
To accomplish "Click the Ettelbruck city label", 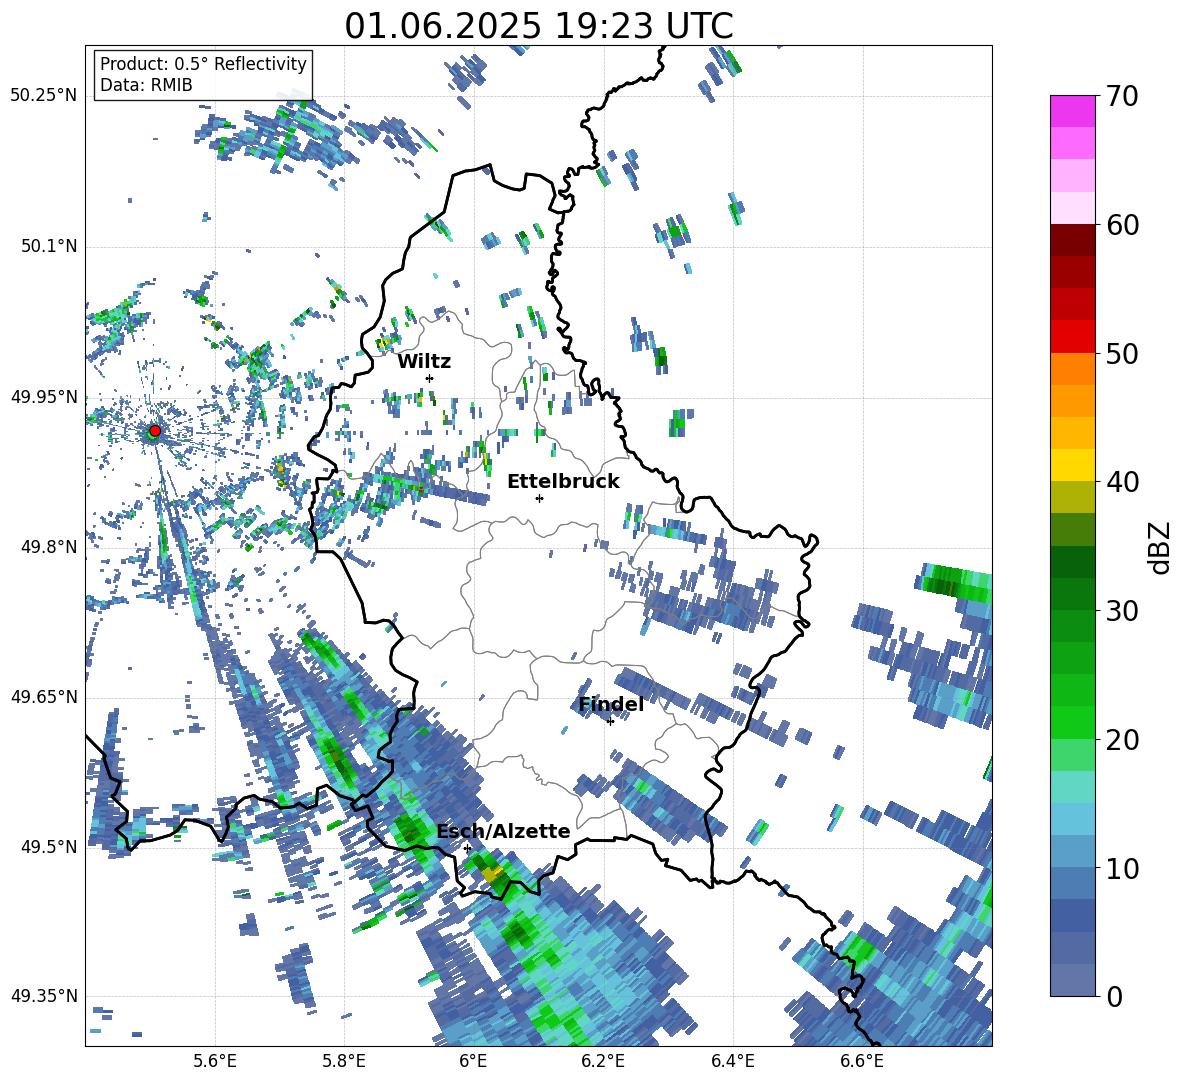I will [x=563, y=482].
